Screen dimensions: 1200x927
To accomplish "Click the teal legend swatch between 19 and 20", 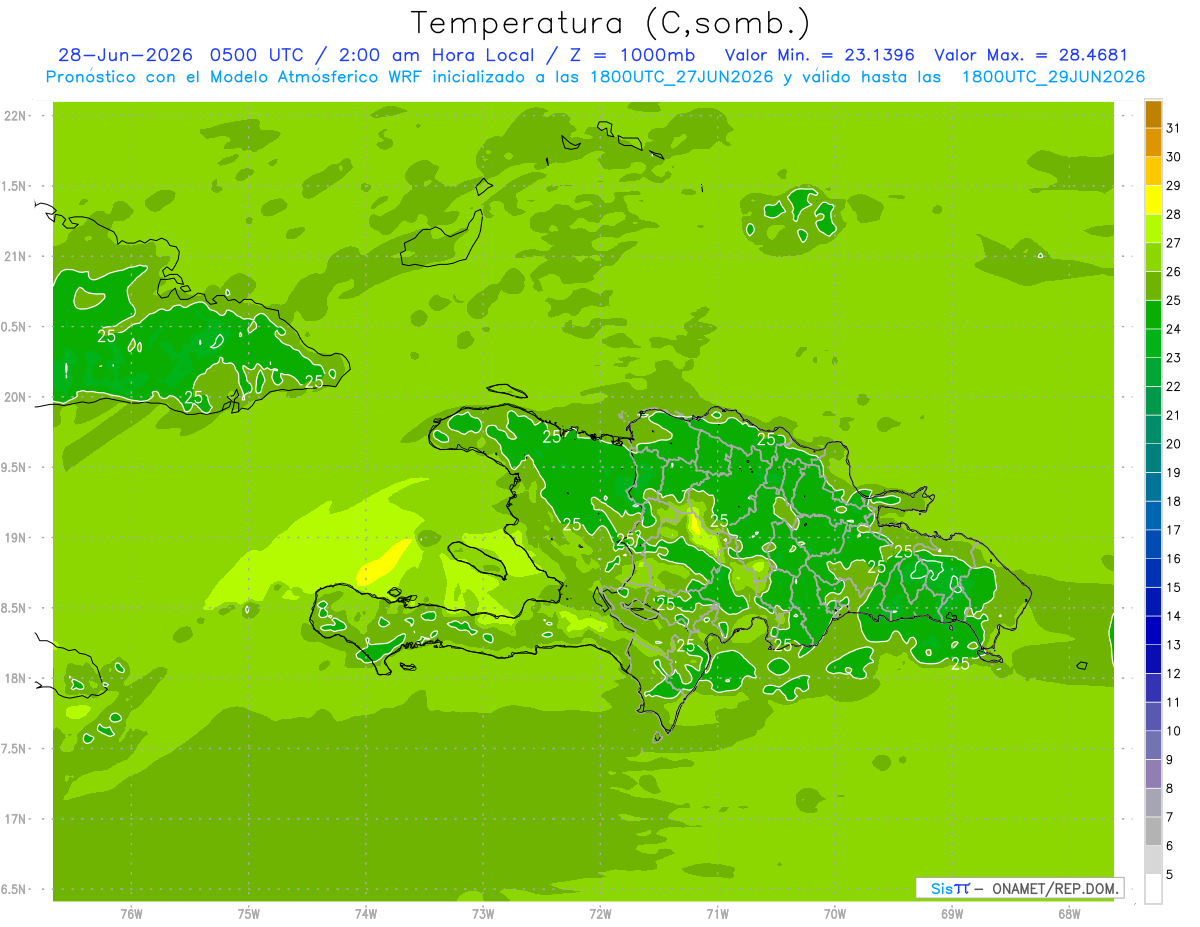I will point(1153,458).
